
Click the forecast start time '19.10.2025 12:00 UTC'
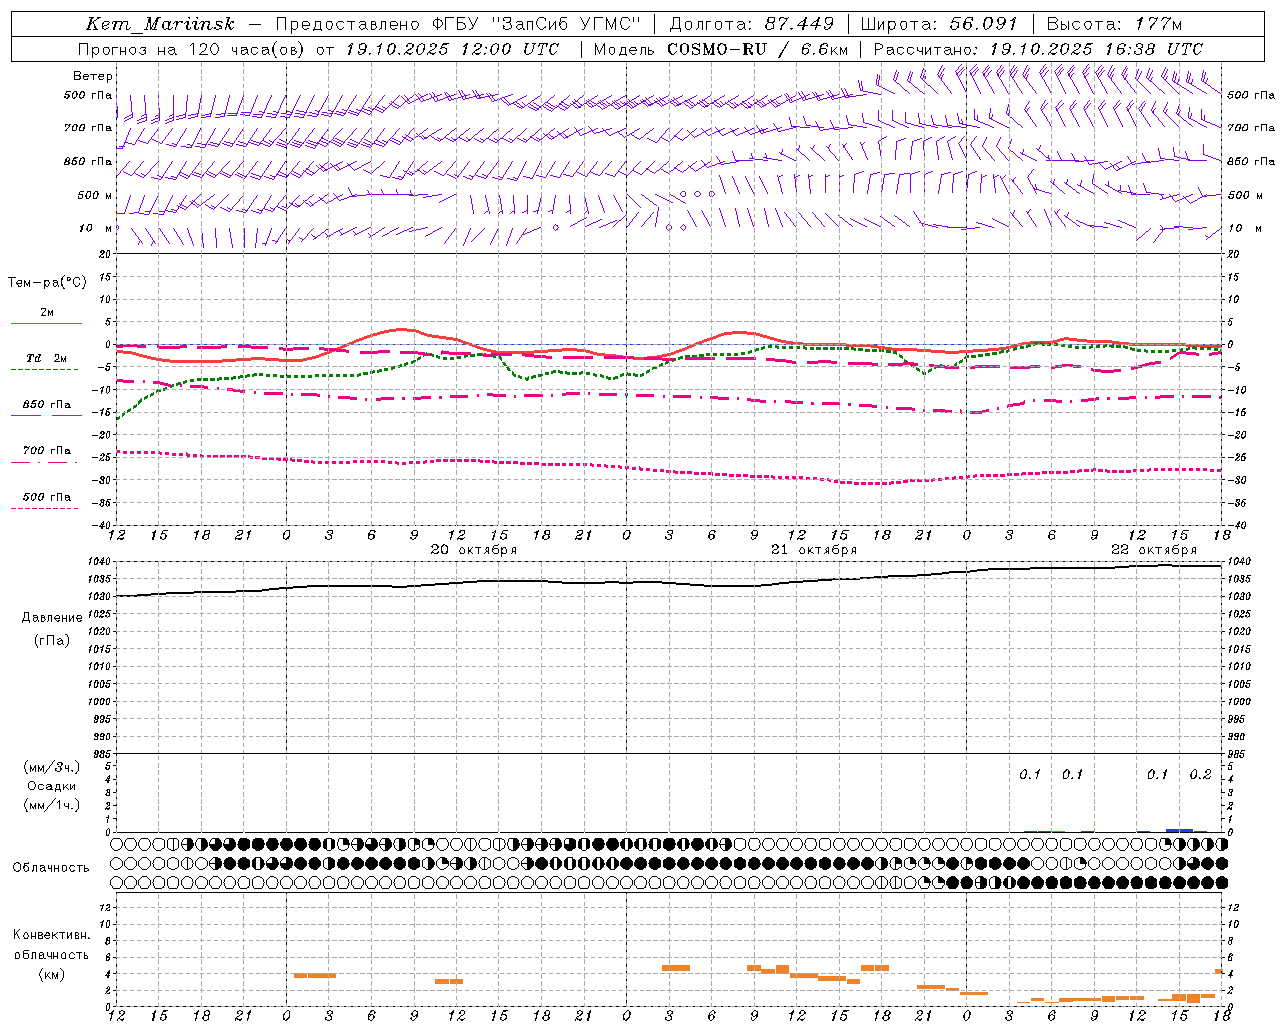(x=452, y=49)
